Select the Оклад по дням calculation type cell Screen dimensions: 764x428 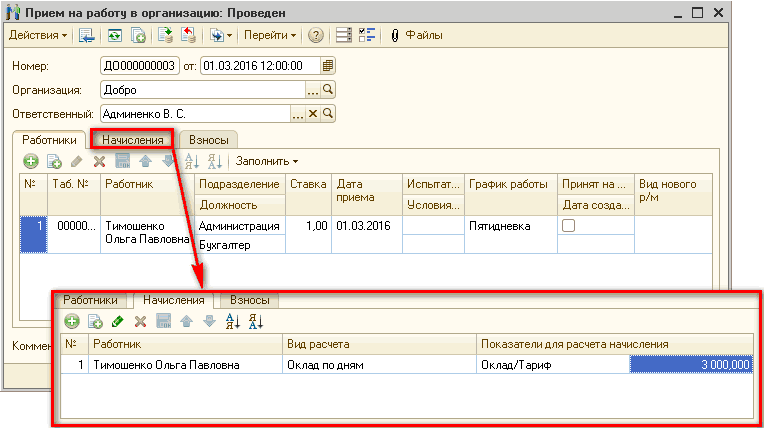[379, 365]
